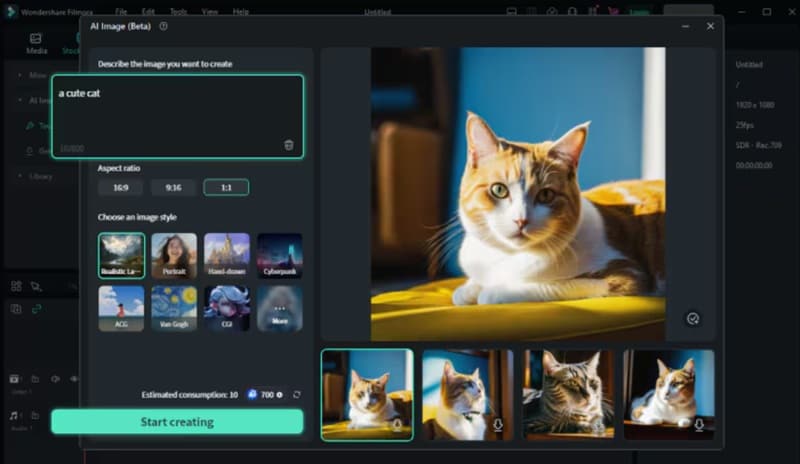Click the Filmora logo in title bar
Image resolution: width=800 pixels, height=464 pixels.
(x=10, y=11)
